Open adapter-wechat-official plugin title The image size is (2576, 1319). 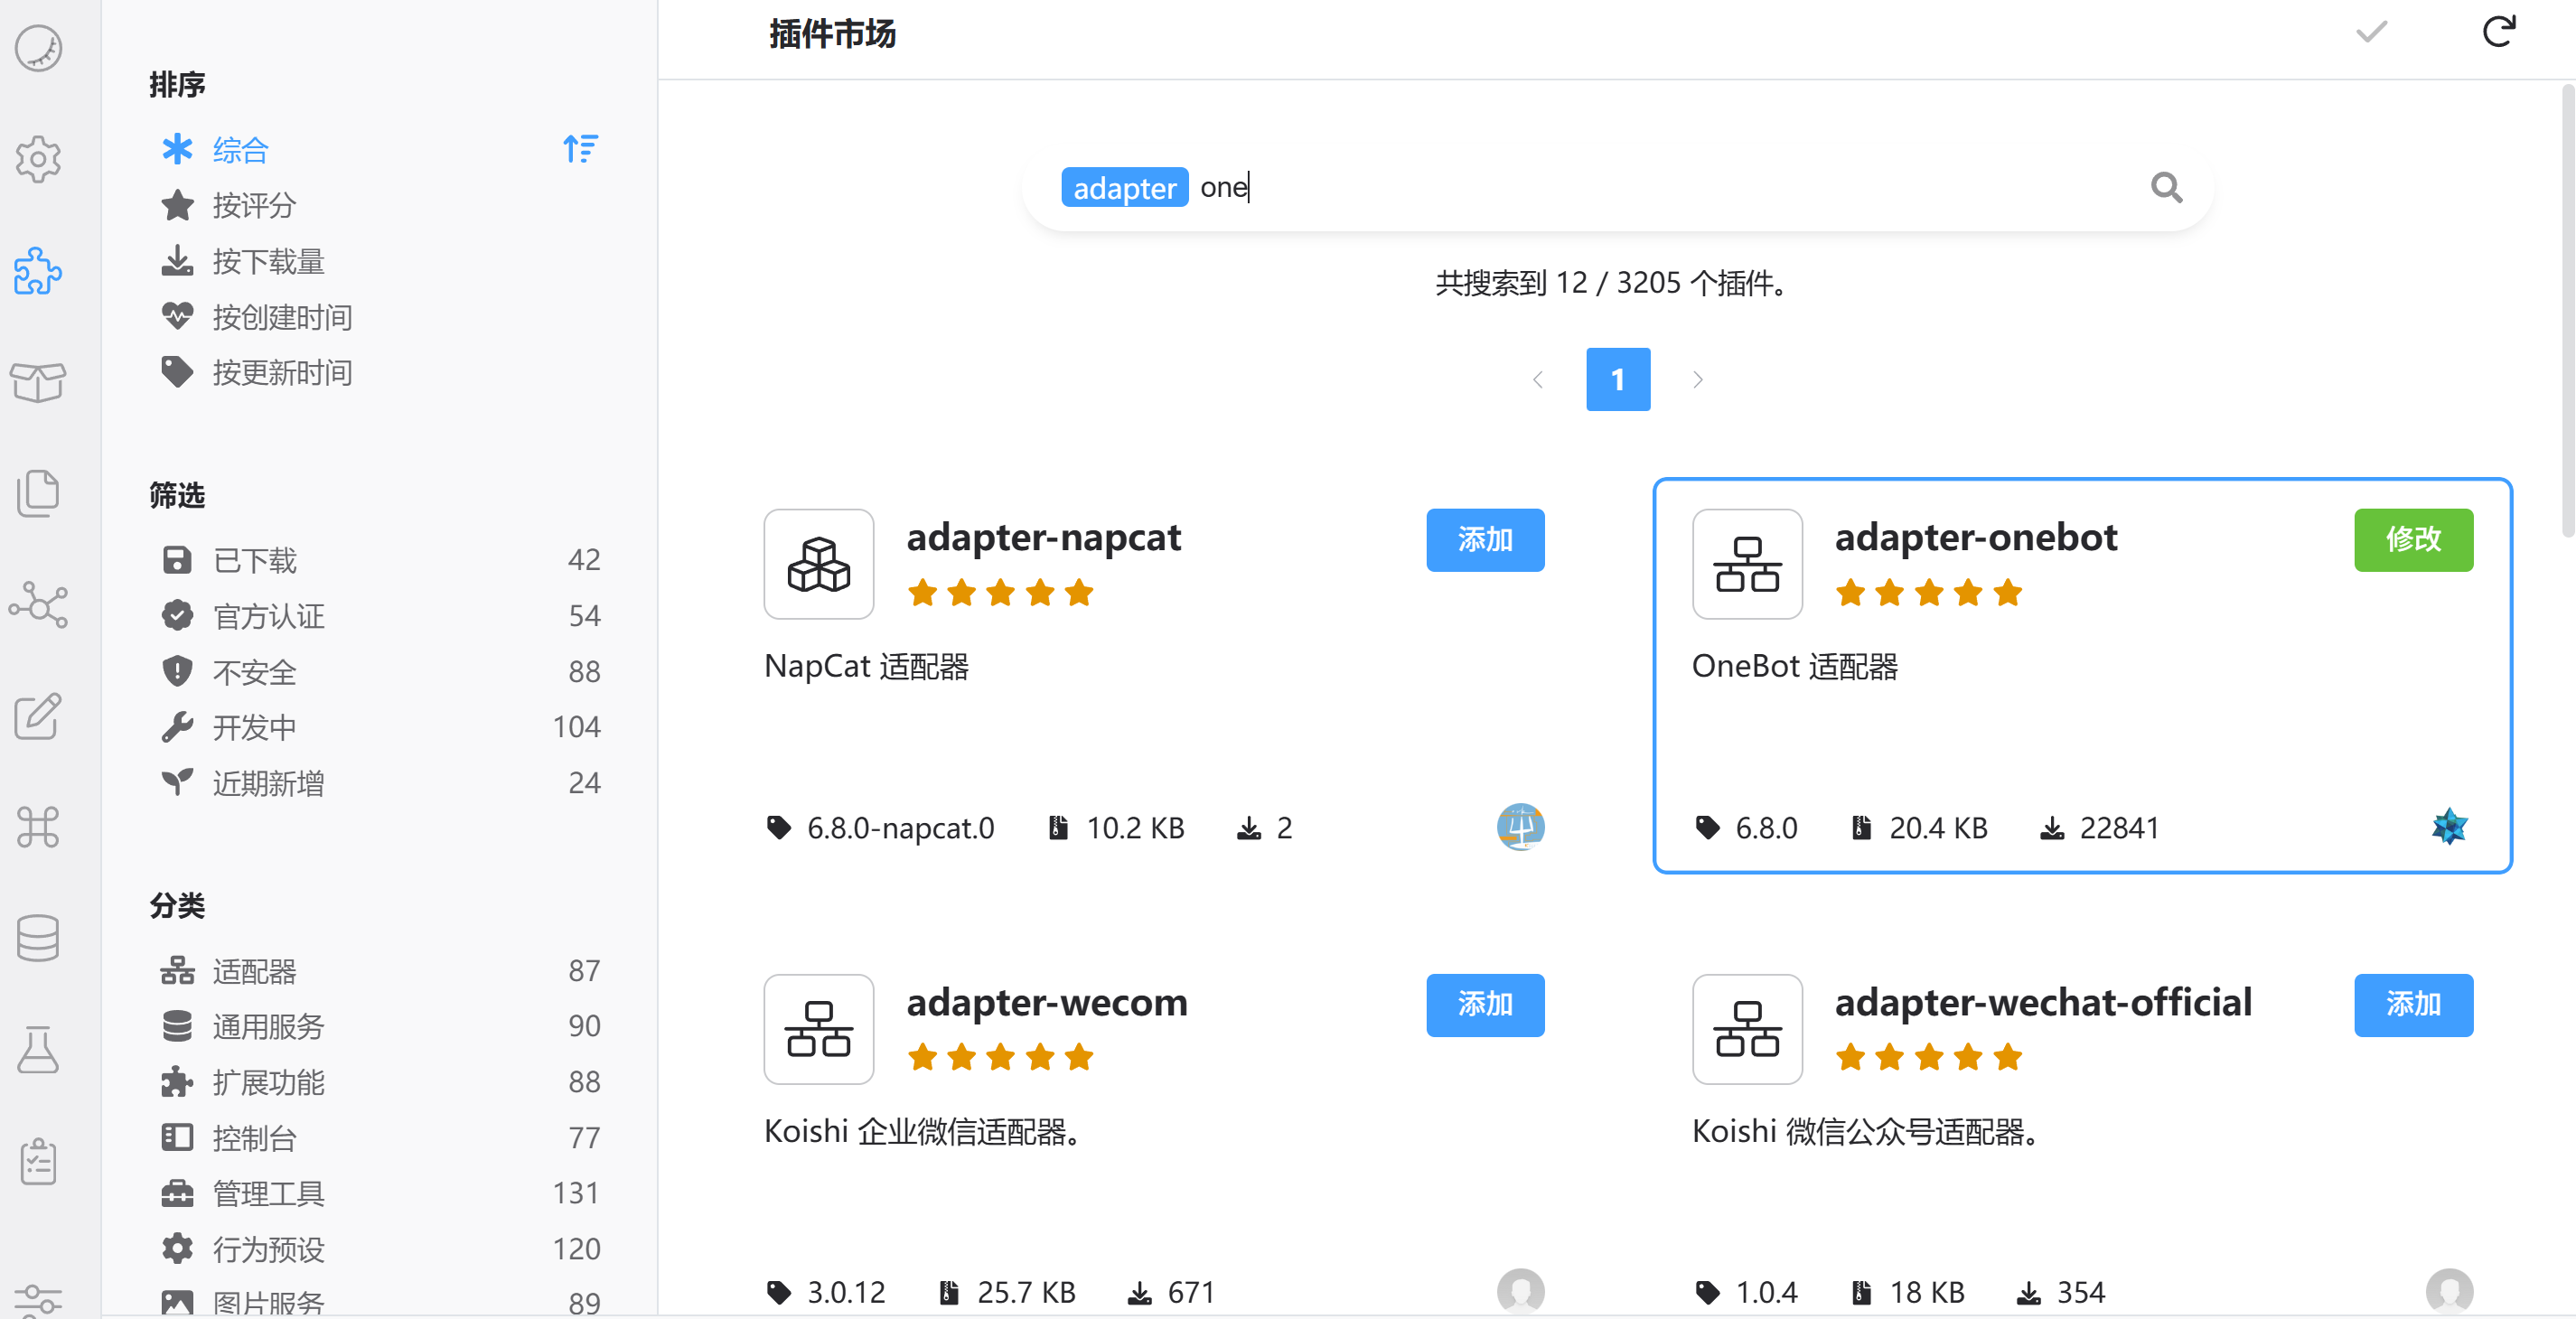2043,1003
